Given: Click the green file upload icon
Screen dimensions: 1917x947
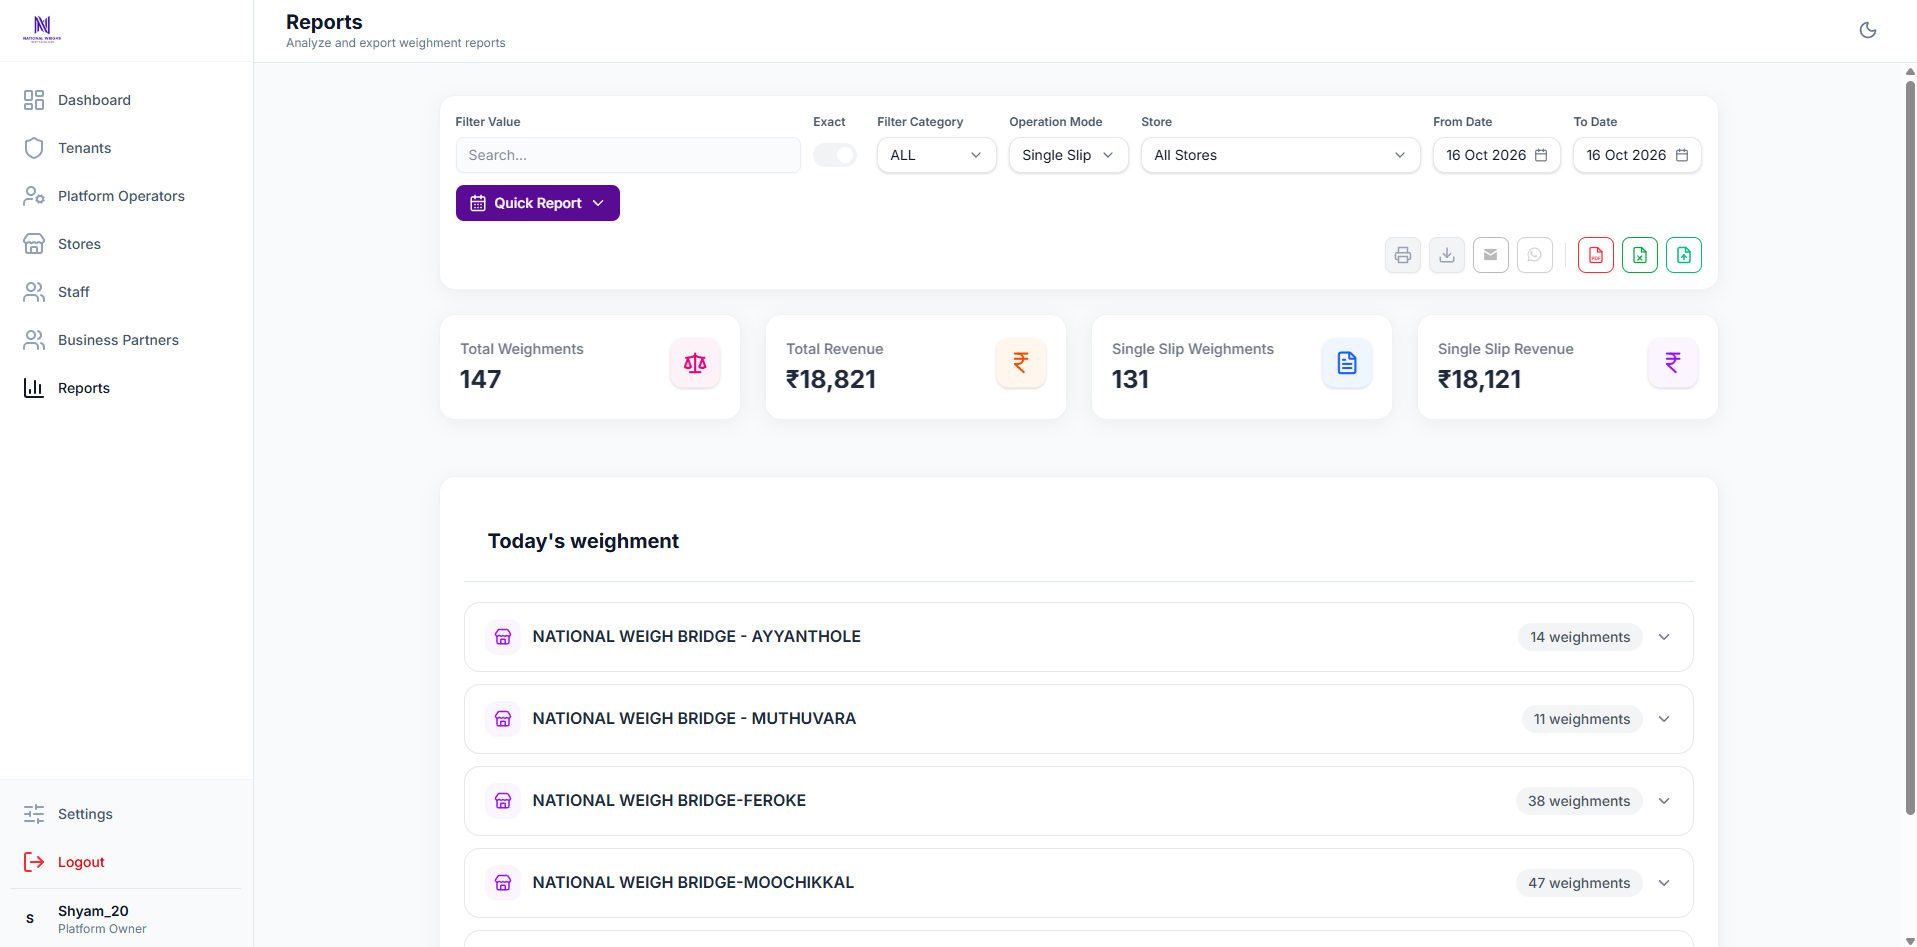Looking at the screenshot, I should pos(1684,255).
